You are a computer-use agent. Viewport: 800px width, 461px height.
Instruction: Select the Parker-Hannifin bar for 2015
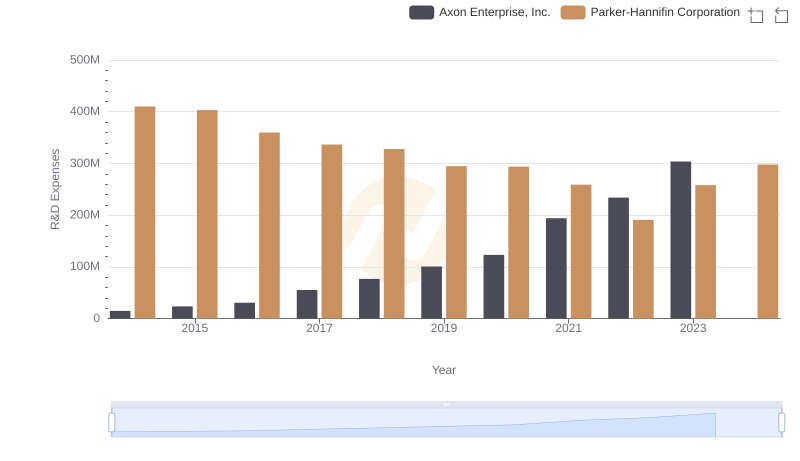[207, 214]
